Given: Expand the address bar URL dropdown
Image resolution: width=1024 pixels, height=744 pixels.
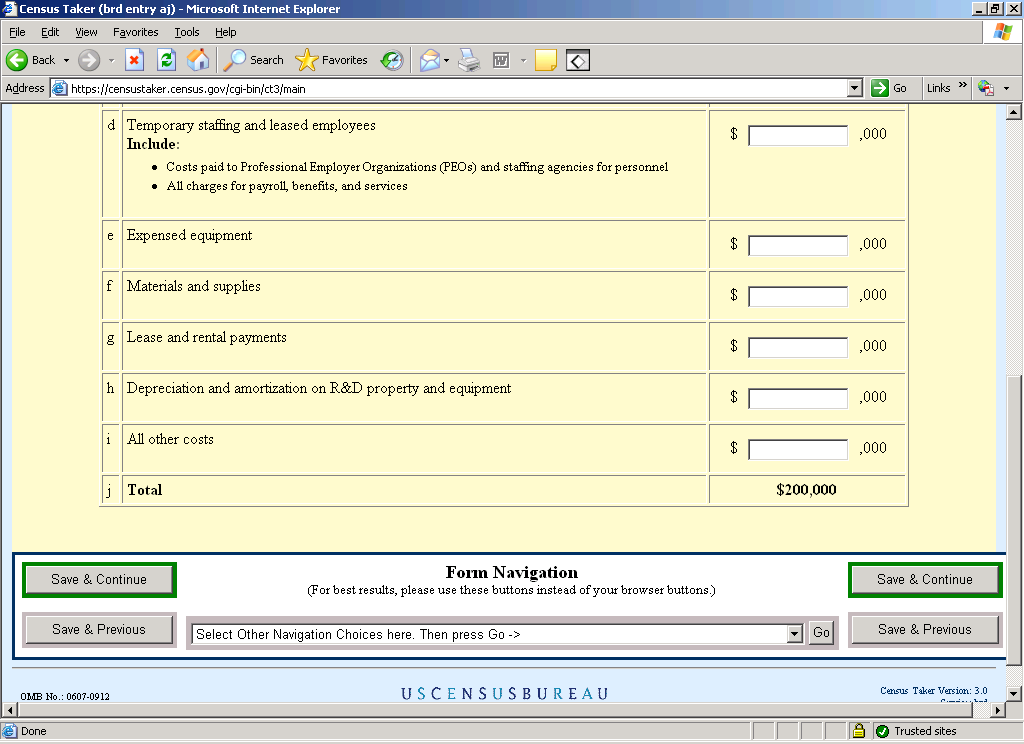Looking at the screenshot, I should 854,88.
